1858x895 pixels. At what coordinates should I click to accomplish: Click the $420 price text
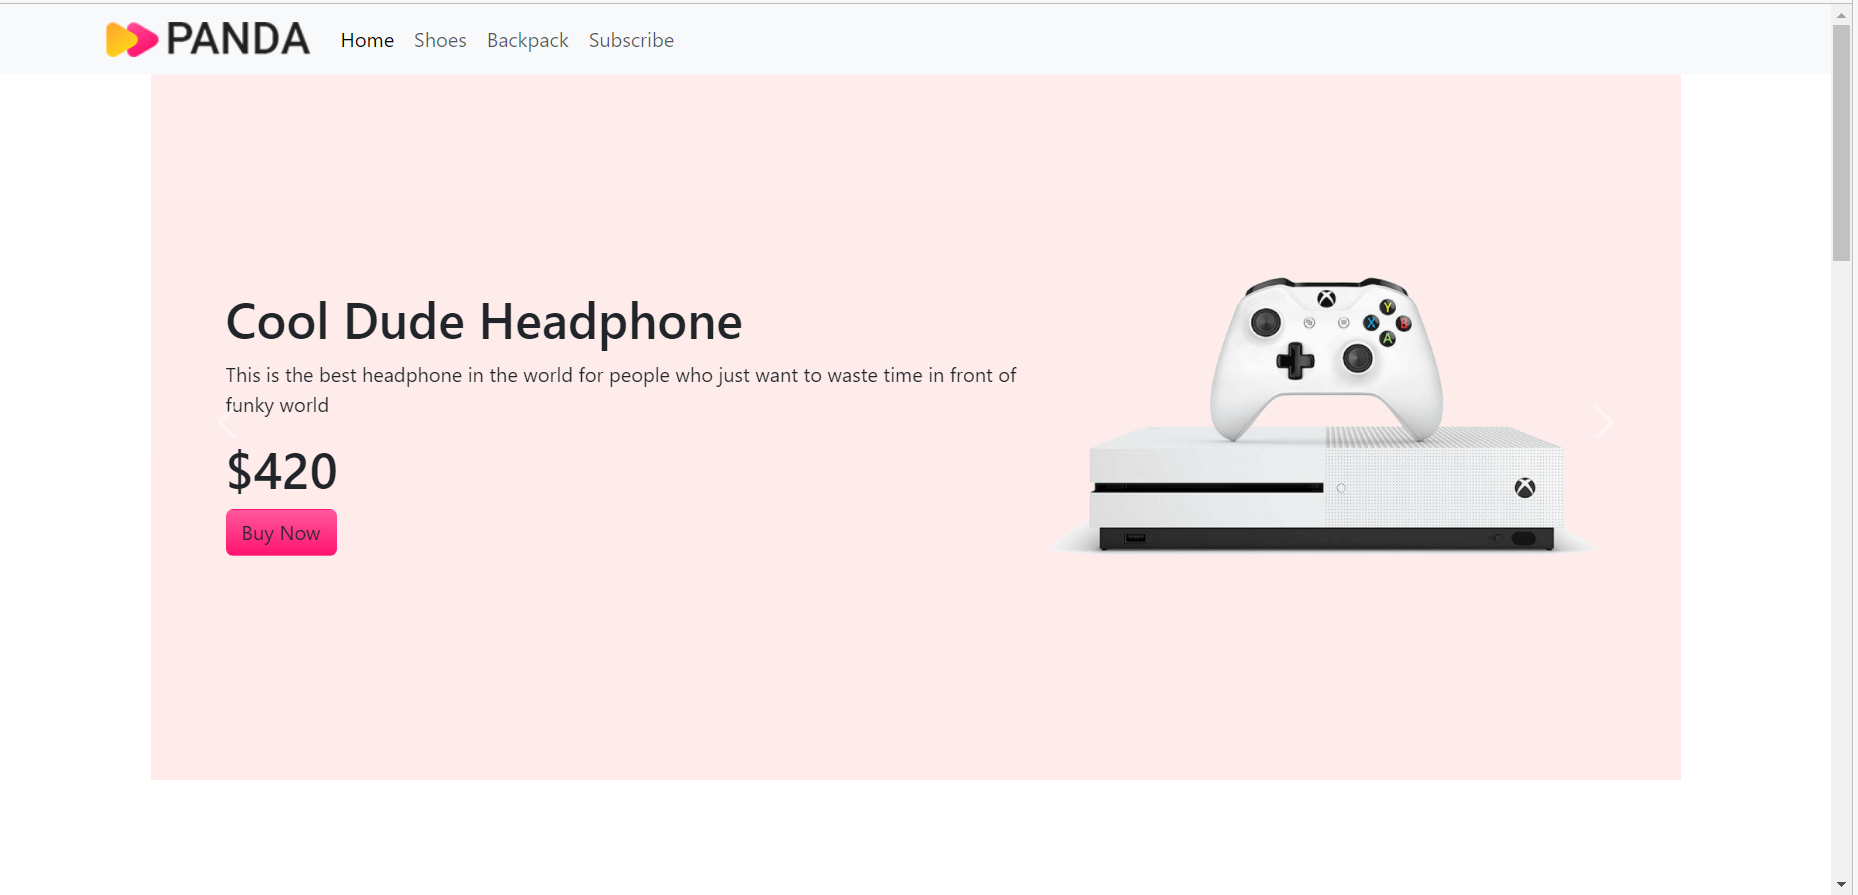[x=282, y=471]
